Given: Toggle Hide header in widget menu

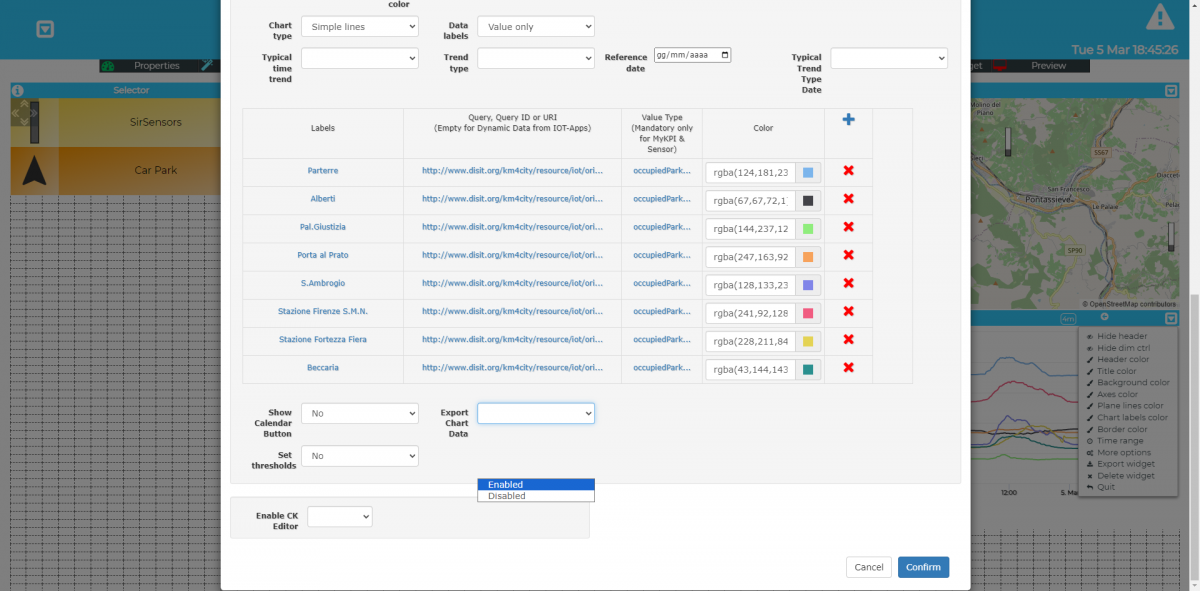Looking at the screenshot, I should [1121, 336].
